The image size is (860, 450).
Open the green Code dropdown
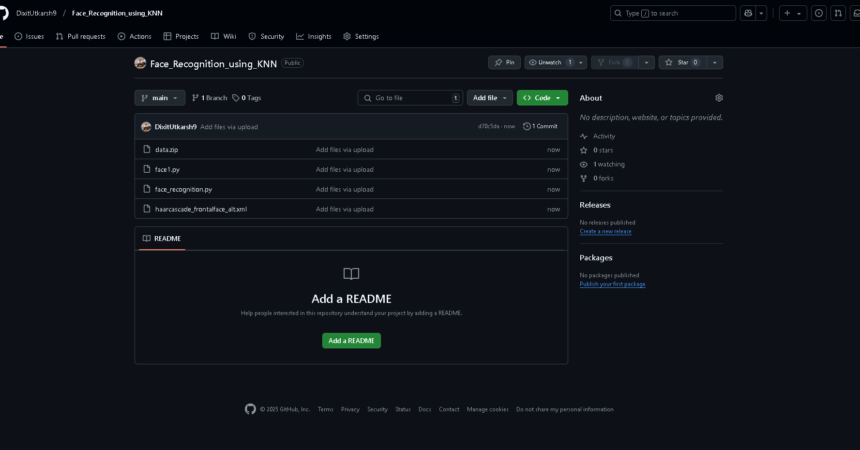(542, 98)
